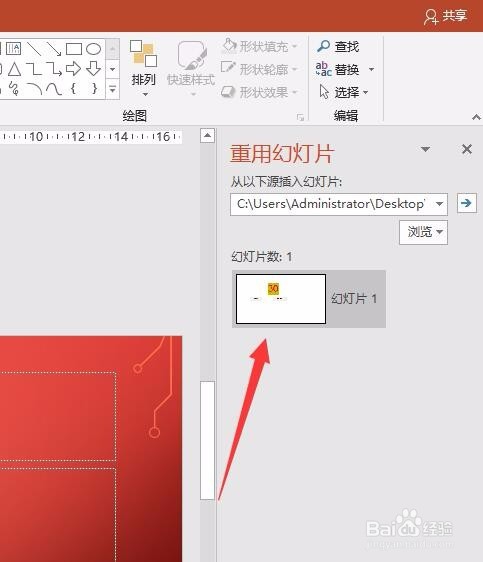Click the slide vertical scrollbar thumb
This screenshot has width=483, height=562.
pyautogui.click(x=207, y=440)
